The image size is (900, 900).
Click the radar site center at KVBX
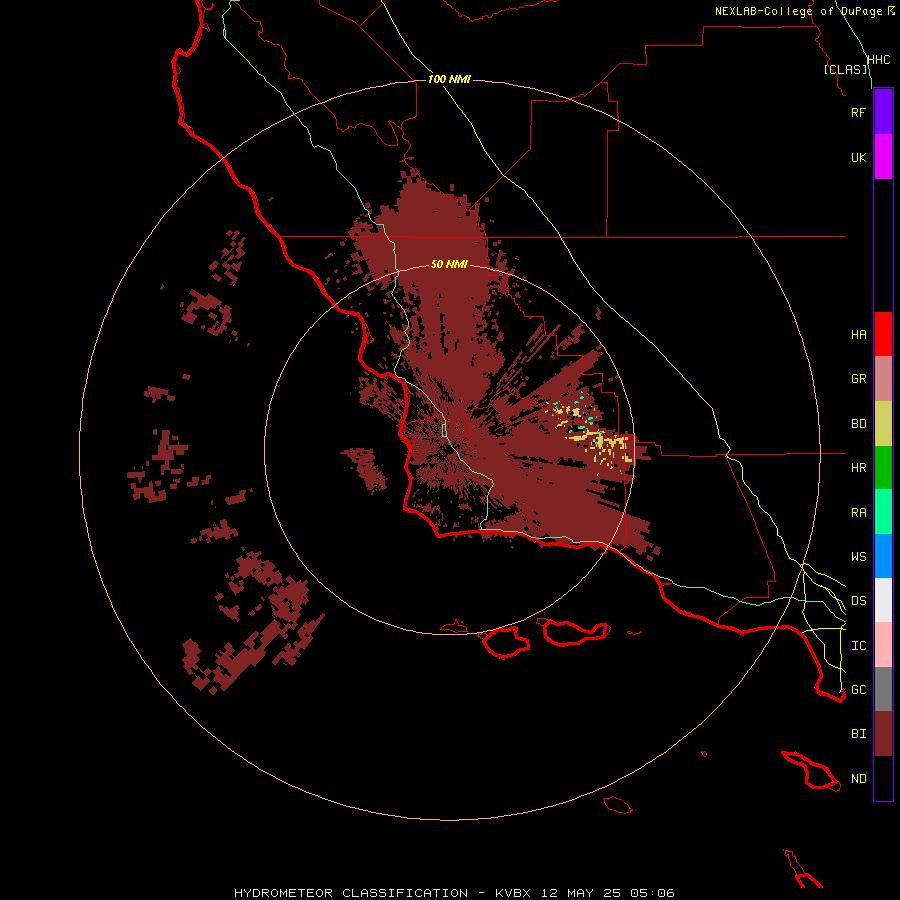(x=449, y=450)
